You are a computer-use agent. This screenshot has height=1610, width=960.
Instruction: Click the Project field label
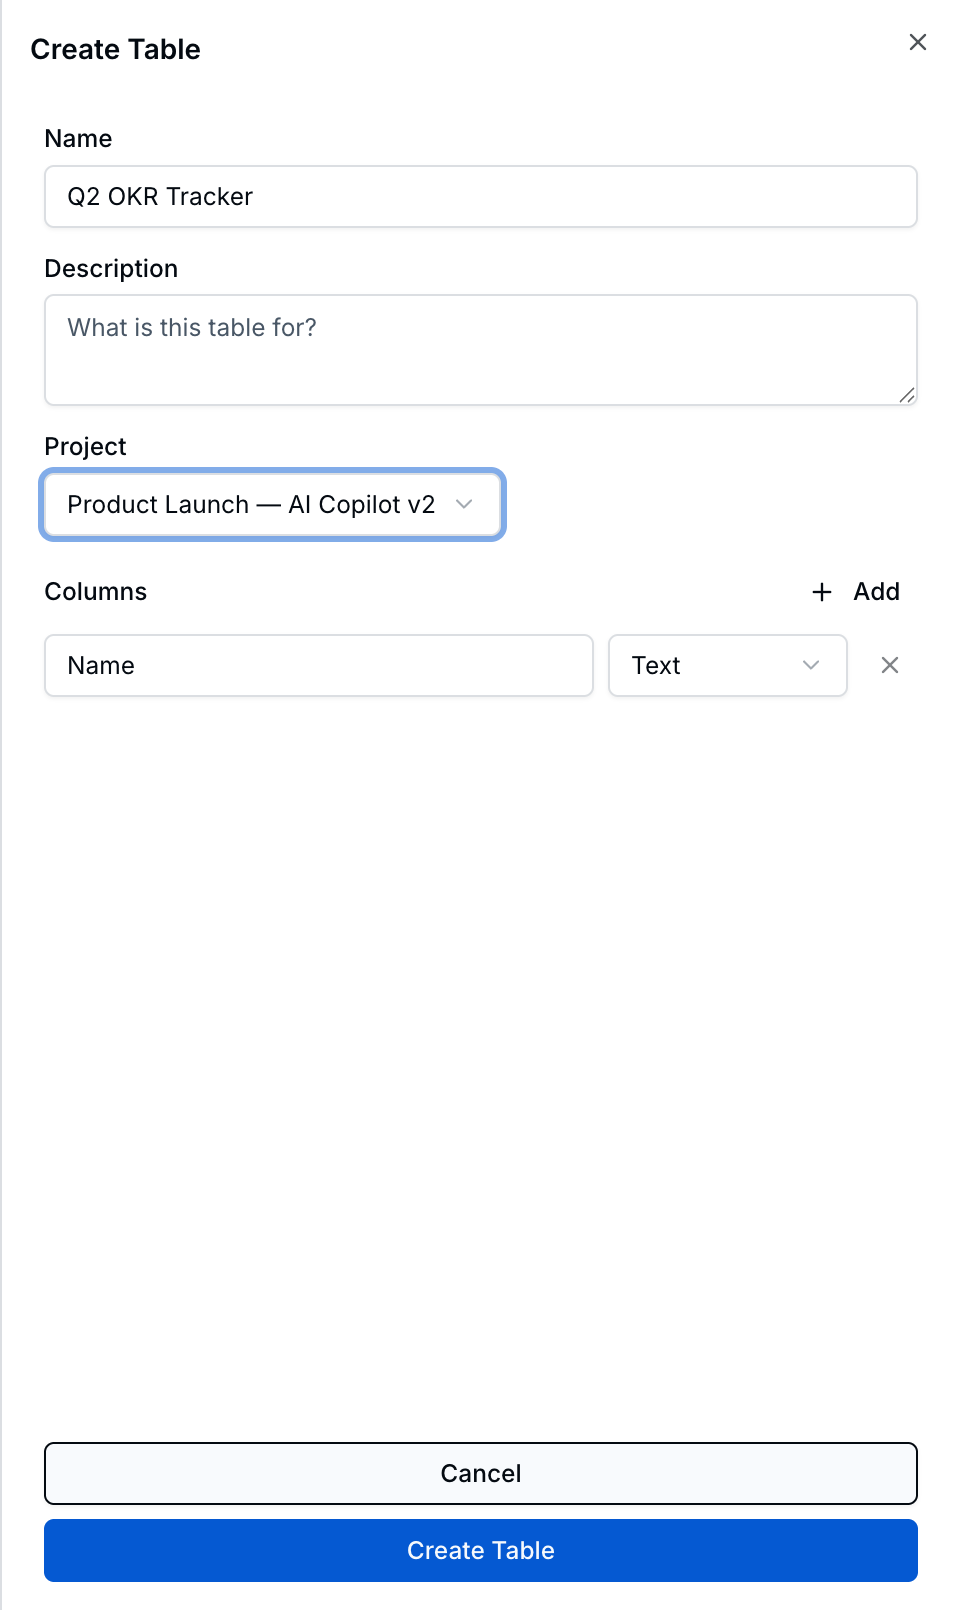coord(84,447)
